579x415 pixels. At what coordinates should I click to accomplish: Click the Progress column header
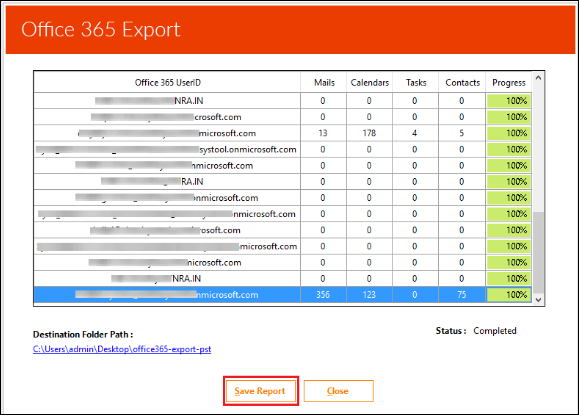coord(509,82)
